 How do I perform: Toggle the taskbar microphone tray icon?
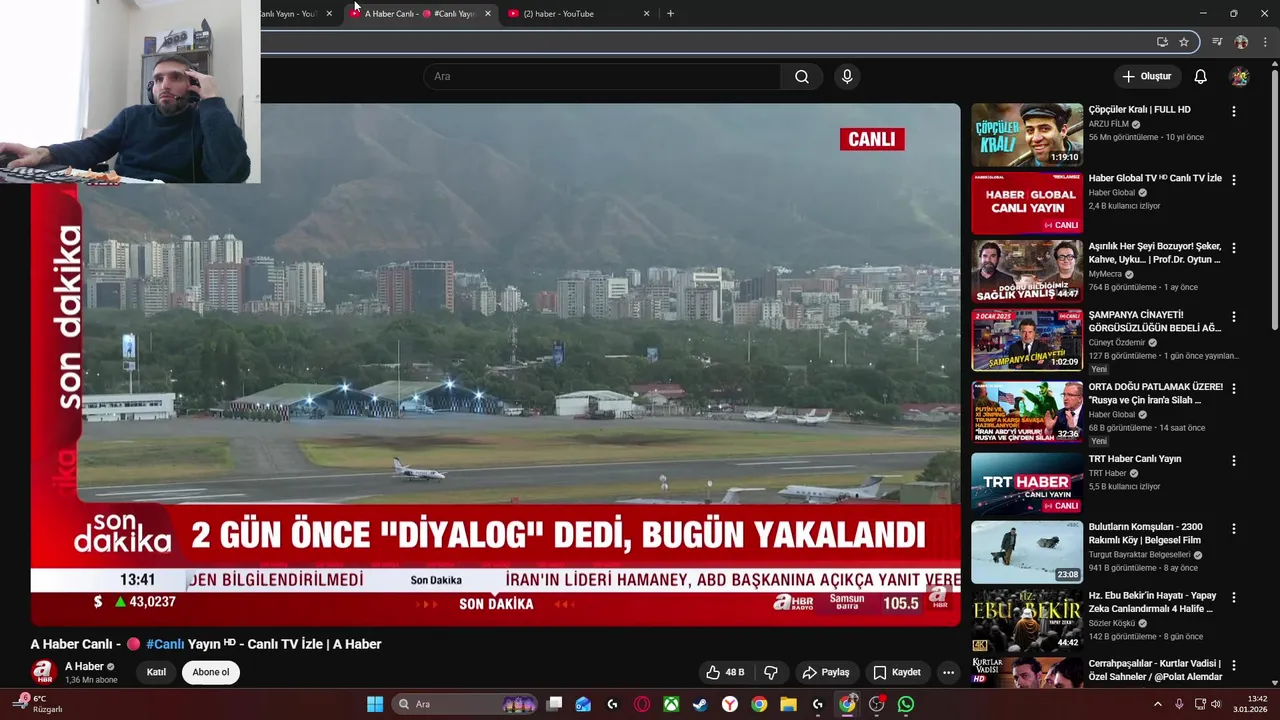point(1179,704)
